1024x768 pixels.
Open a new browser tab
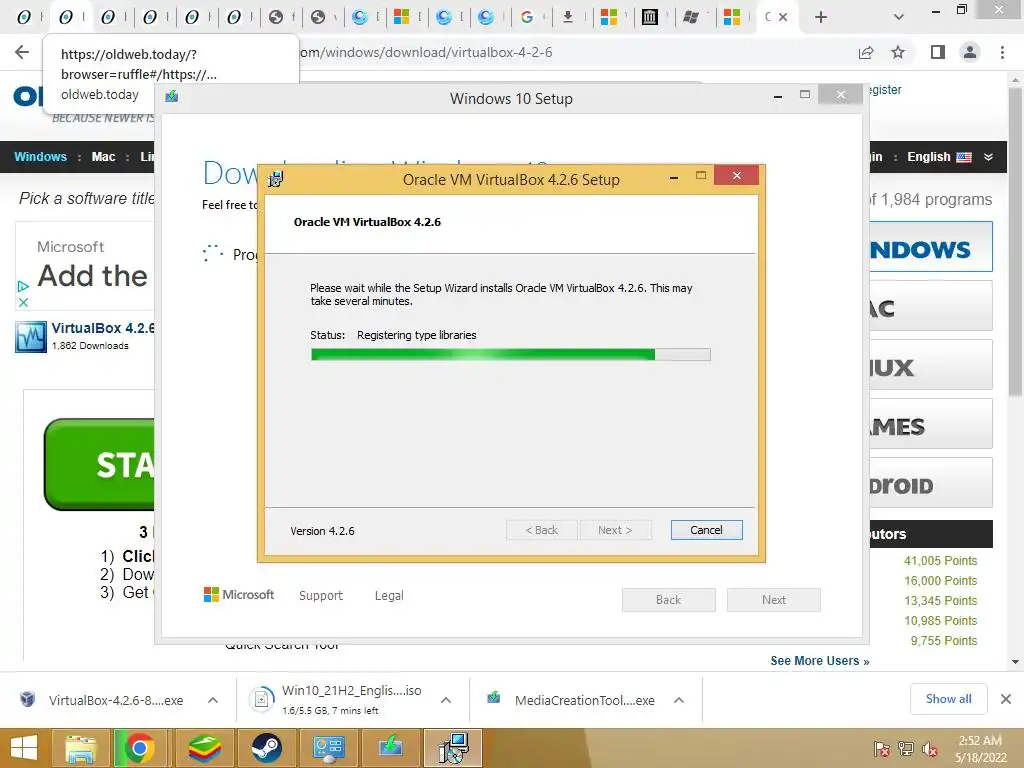821,17
